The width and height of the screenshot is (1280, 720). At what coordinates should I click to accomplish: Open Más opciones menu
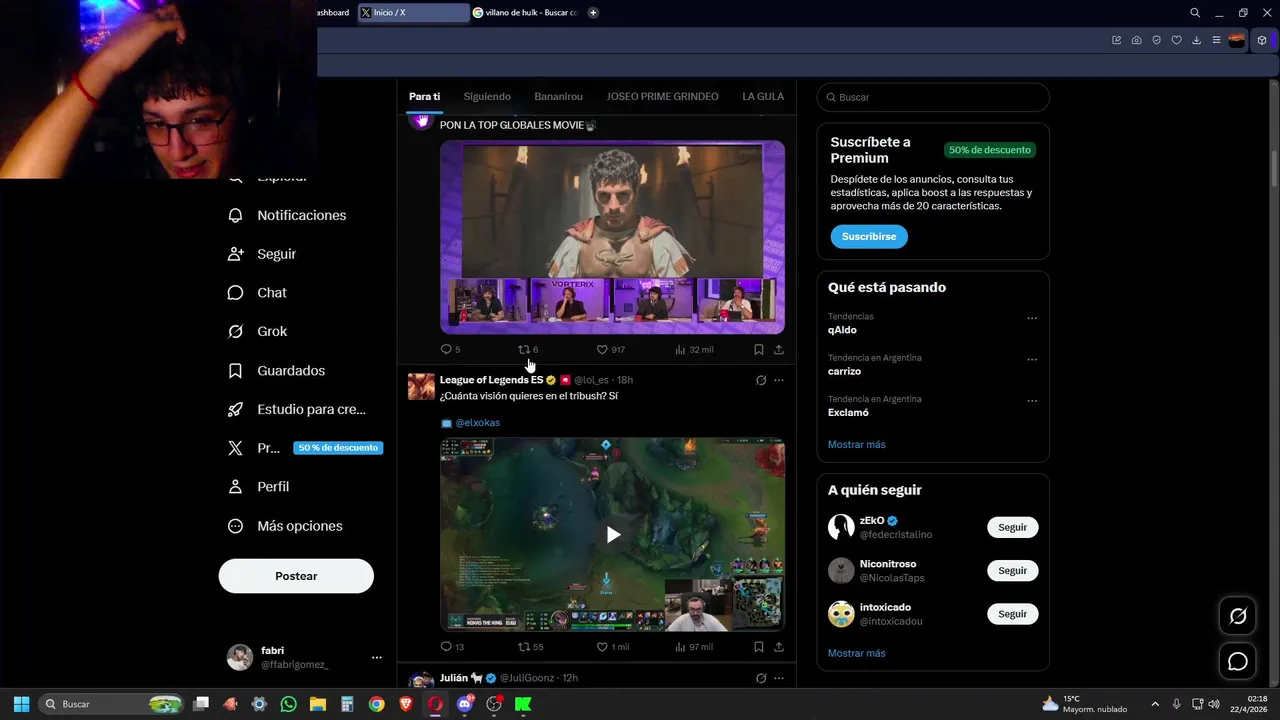click(x=285, y=526)
